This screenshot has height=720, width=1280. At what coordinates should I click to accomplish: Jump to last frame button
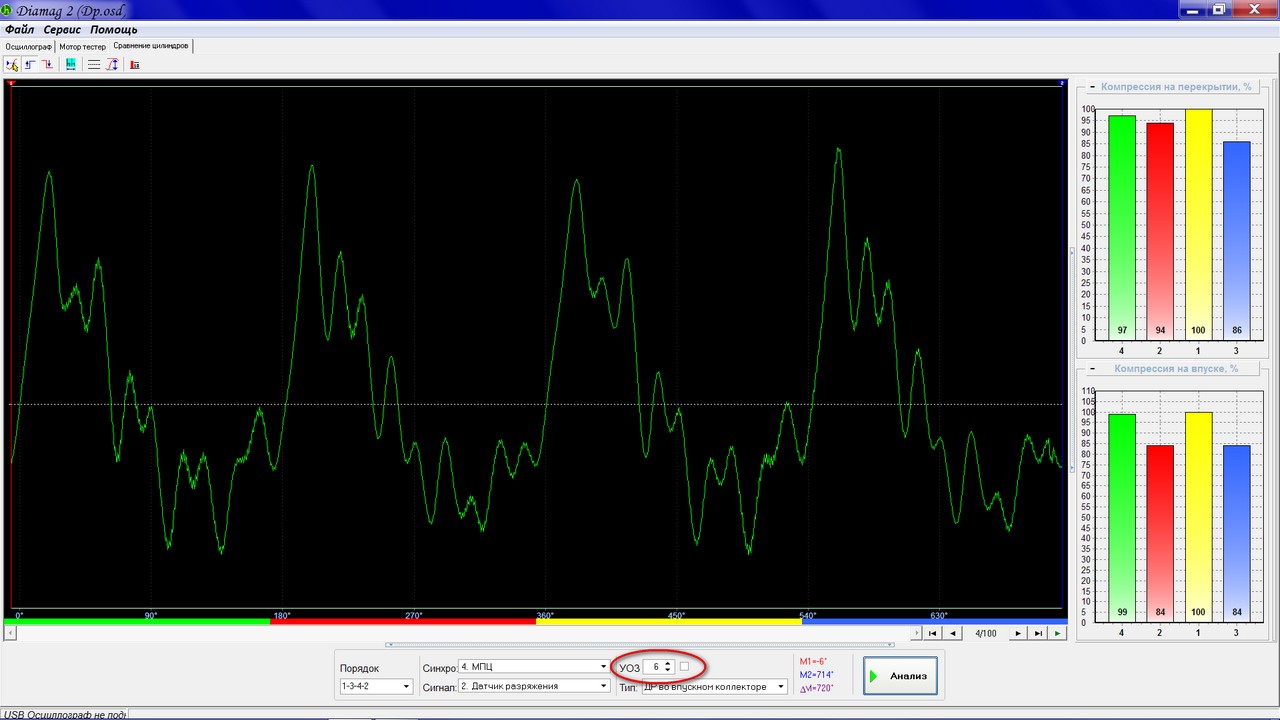click(1038, 633)
